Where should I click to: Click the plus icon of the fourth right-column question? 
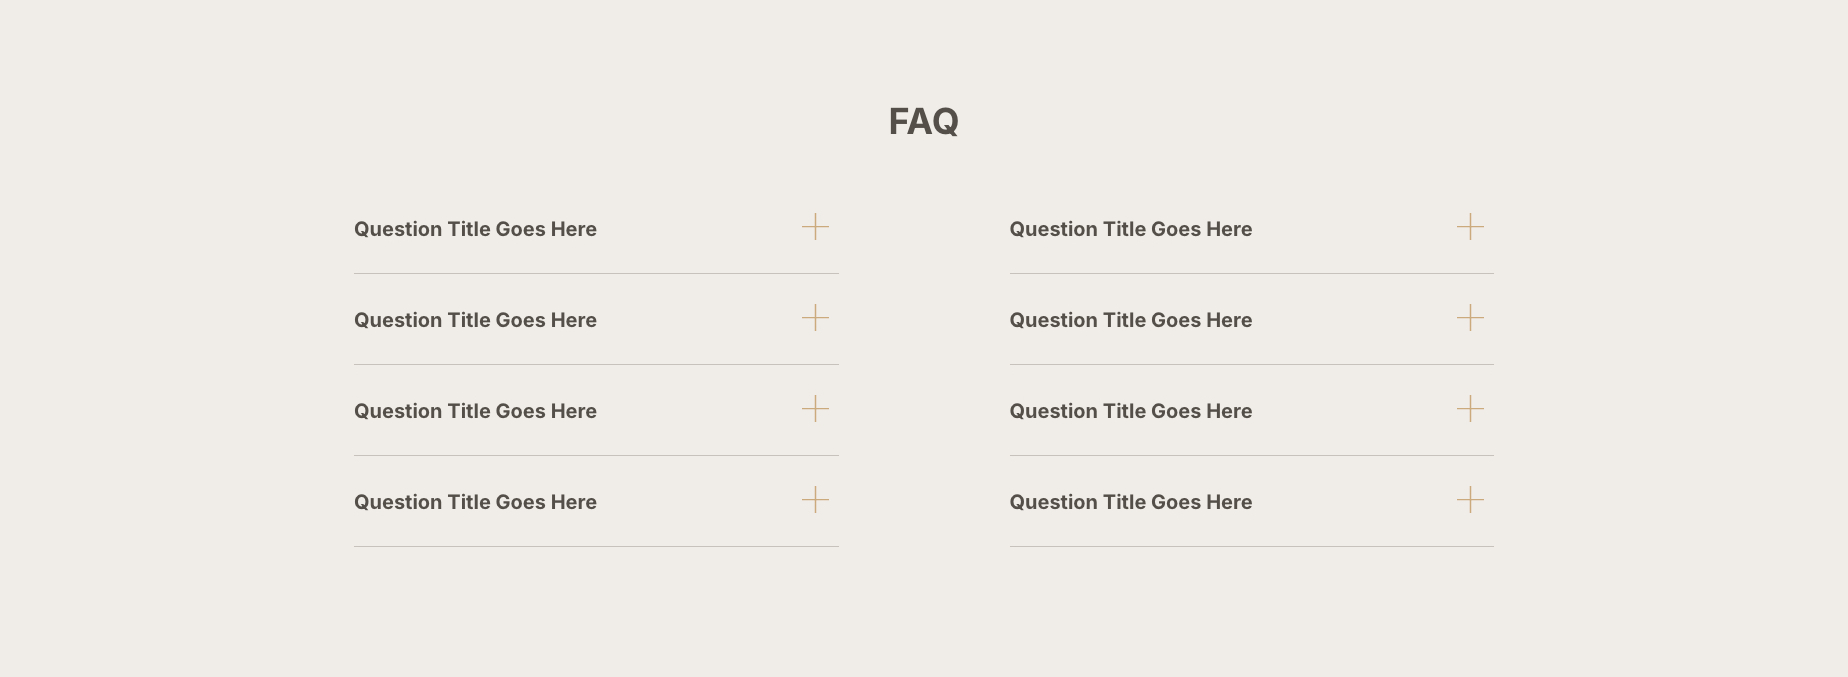point(1470,500)
